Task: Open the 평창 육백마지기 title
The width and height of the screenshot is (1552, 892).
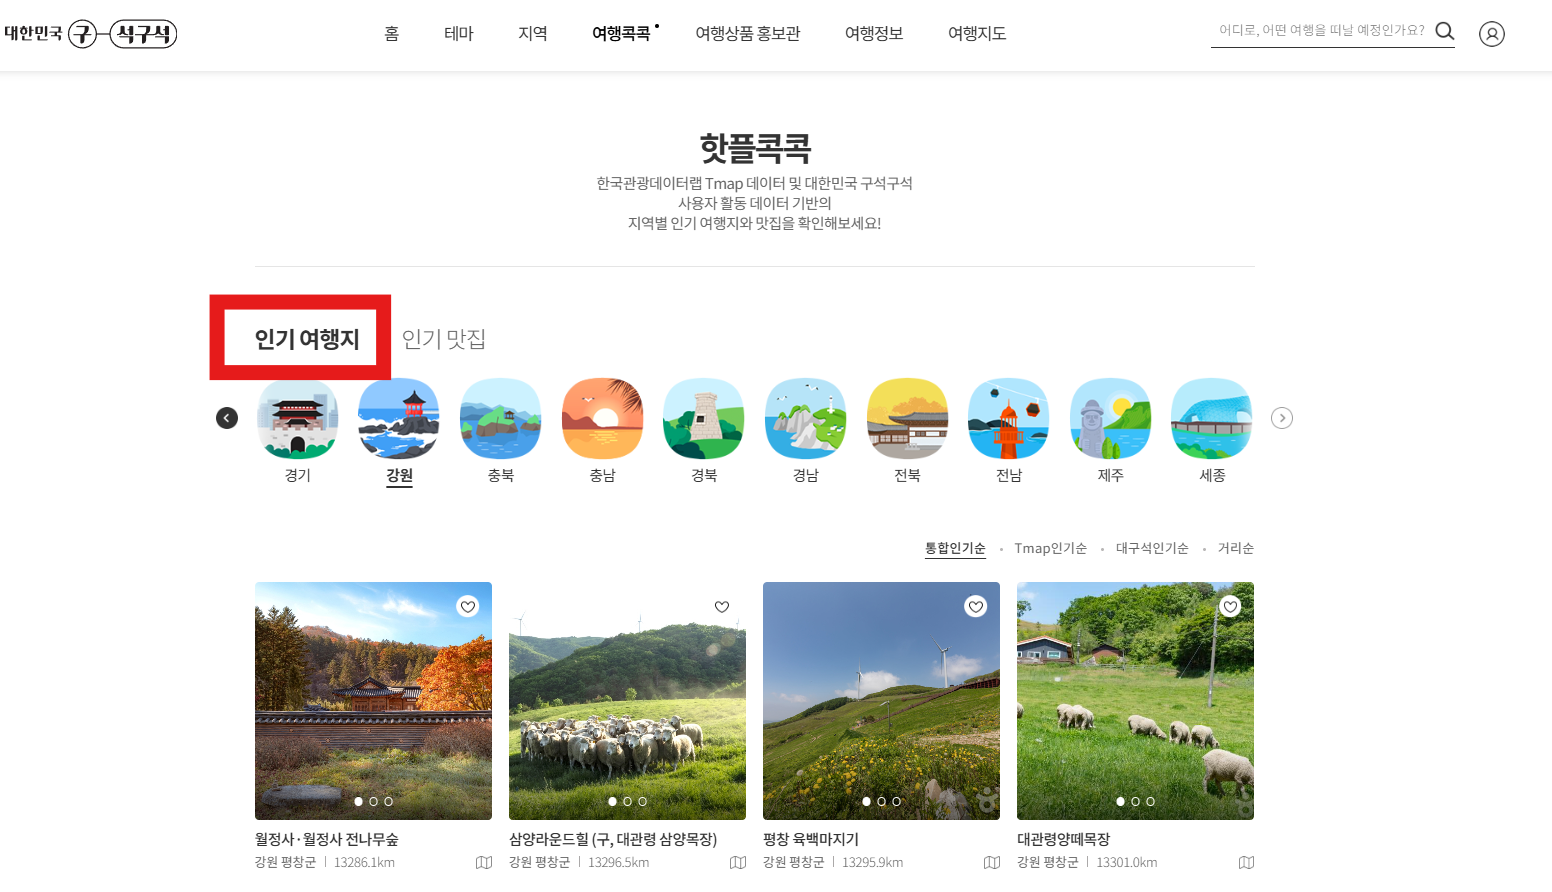Action: pyautogui.click(x=811, y=839)
